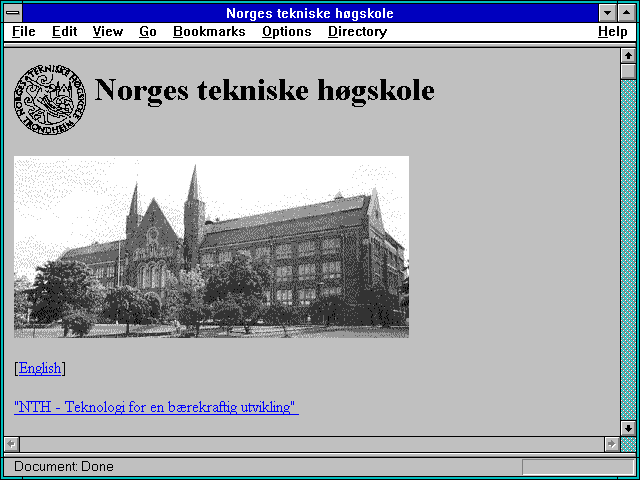This screenshot has width=640, height=480.
Task: Click the vertical scrollbar down arrow
Action: (x=628, y=428)
